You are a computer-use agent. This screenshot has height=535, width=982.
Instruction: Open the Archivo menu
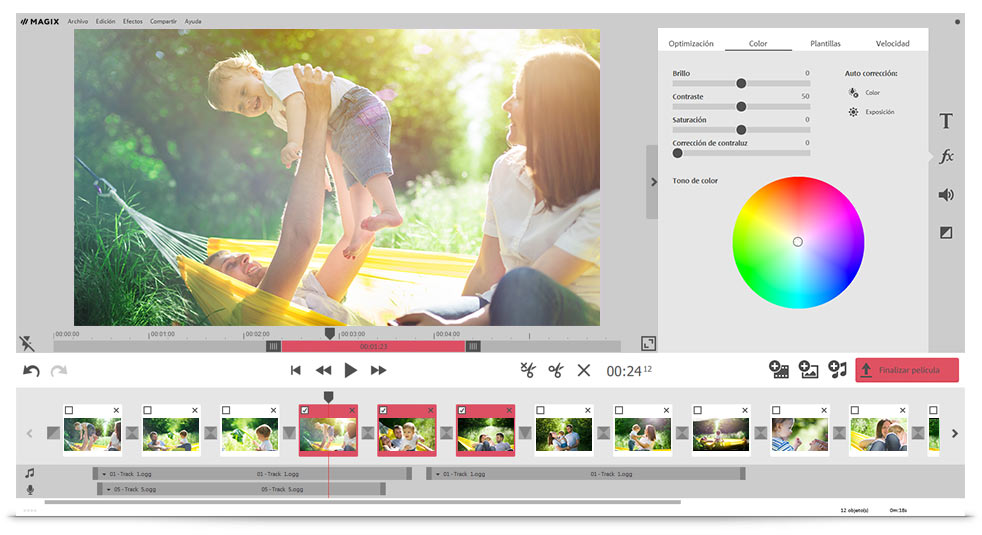(78, 21)
